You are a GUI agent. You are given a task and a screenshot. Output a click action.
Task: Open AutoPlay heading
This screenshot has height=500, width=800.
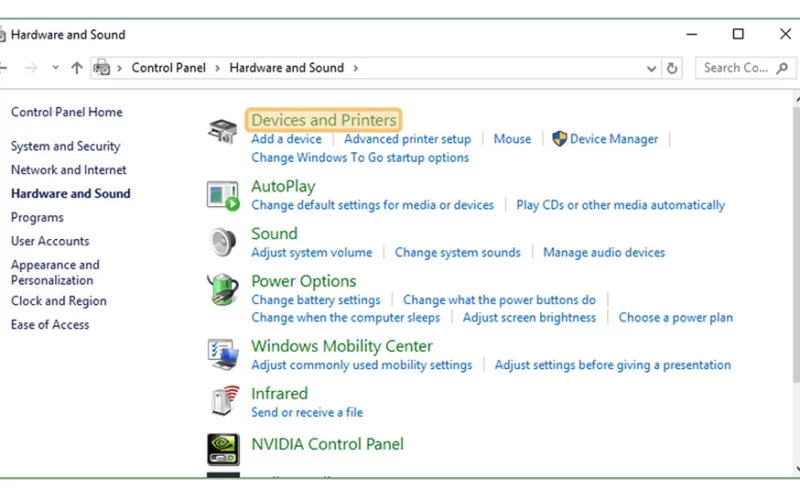tap(283, 187)
